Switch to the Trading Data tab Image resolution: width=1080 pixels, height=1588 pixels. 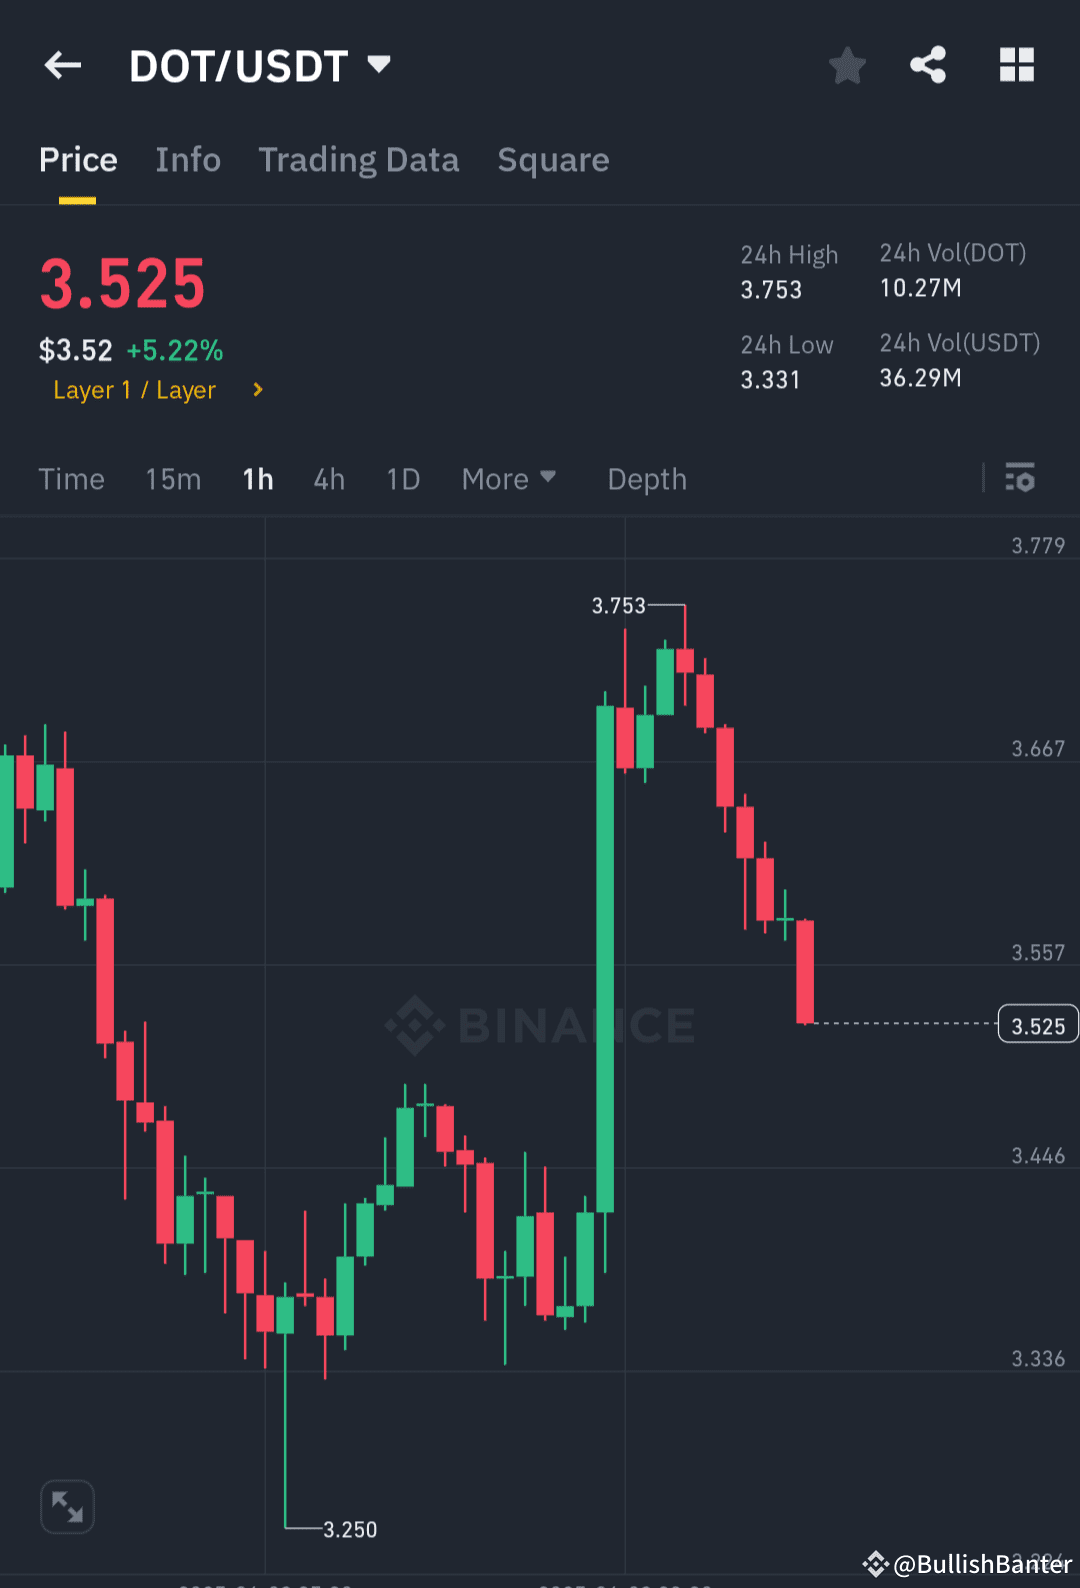pyautogui.click(x=359, y=160)
